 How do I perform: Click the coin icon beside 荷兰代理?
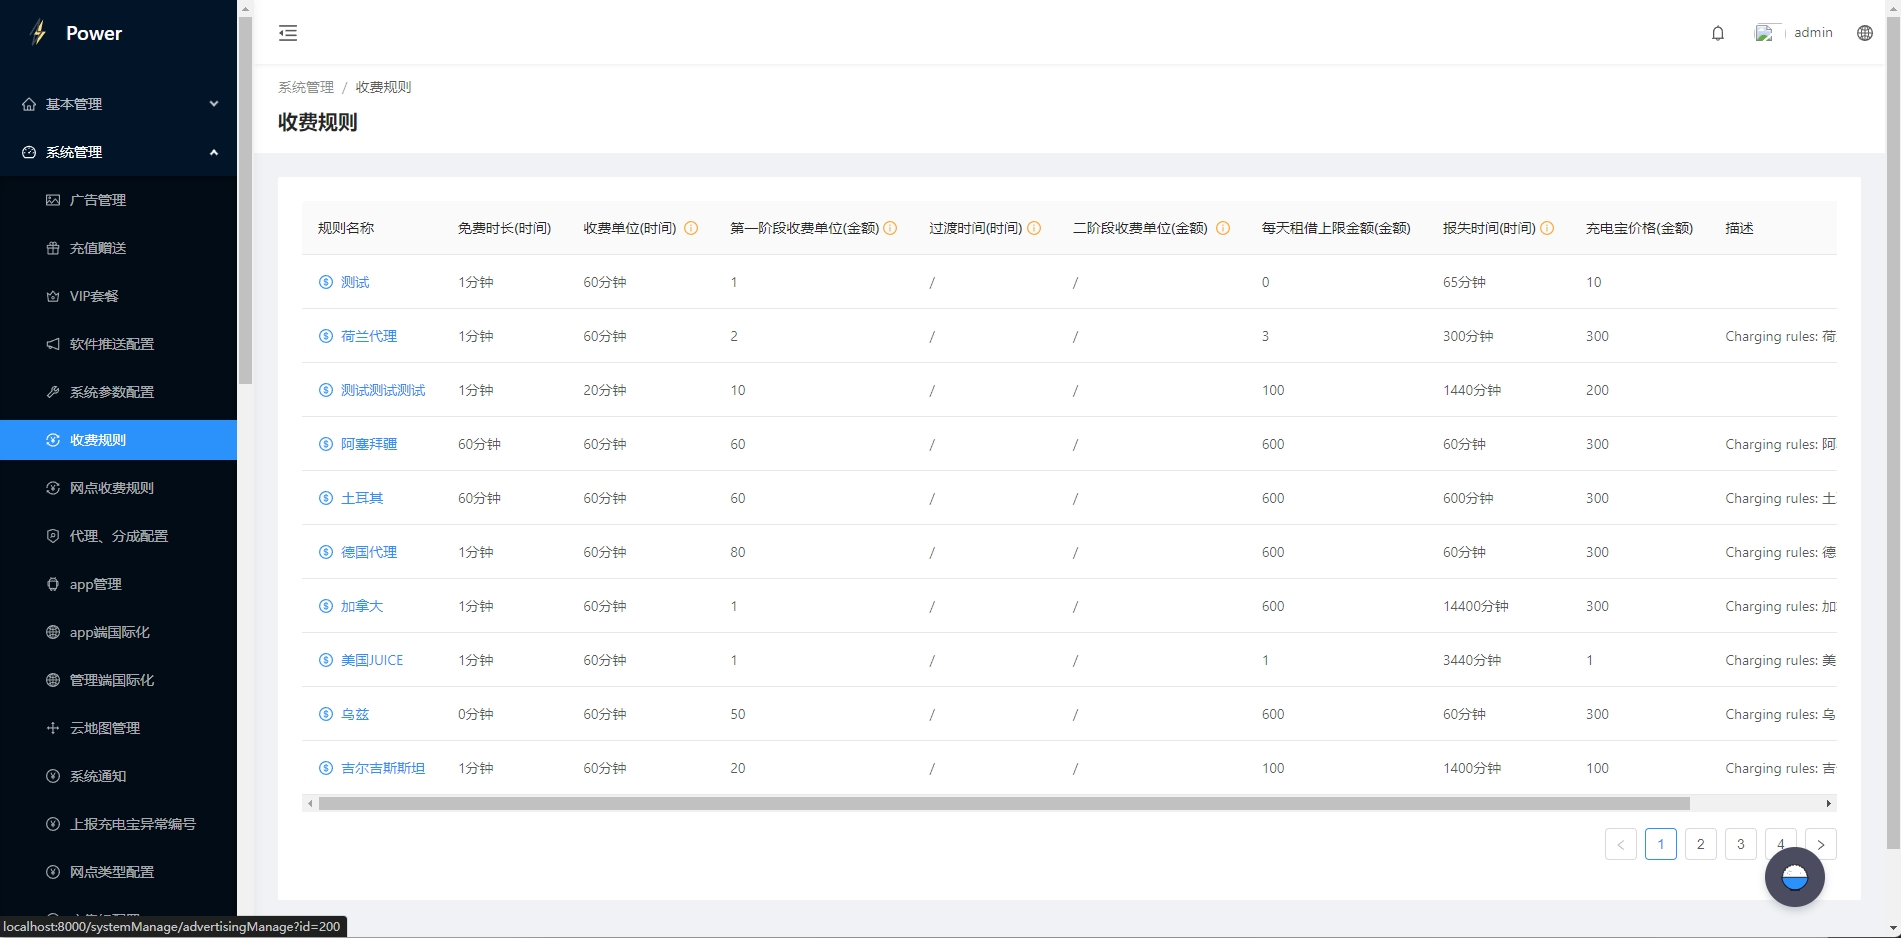[x=325, y=336]
